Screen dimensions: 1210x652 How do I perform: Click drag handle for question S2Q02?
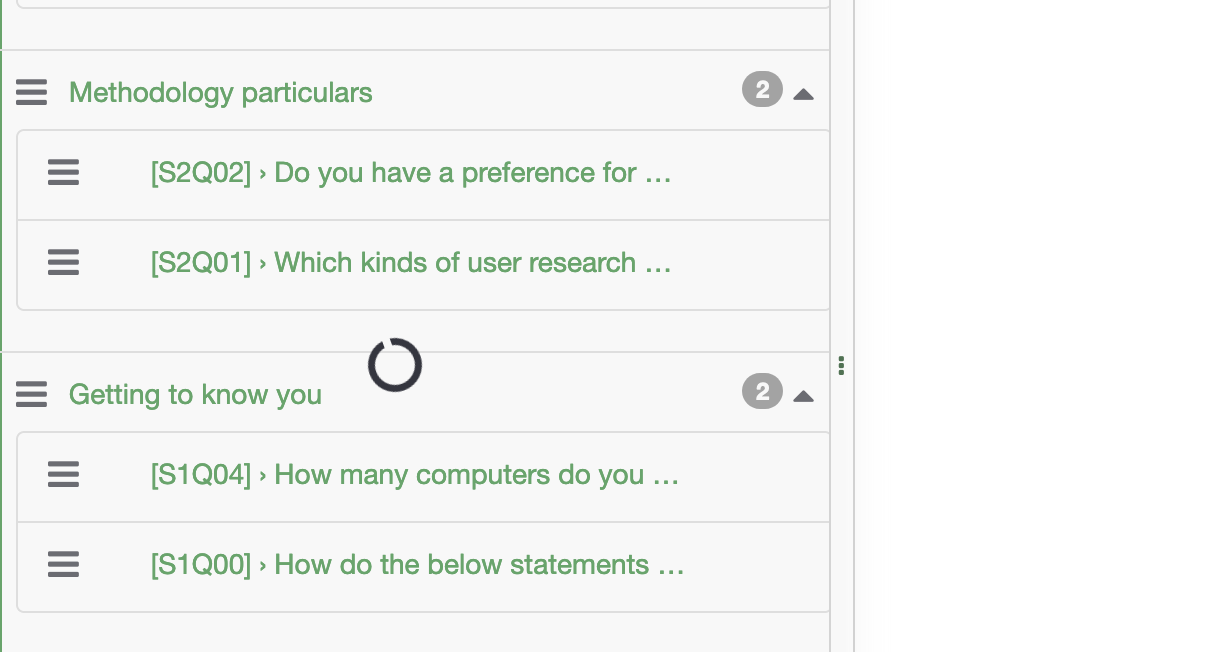point(63,173)
